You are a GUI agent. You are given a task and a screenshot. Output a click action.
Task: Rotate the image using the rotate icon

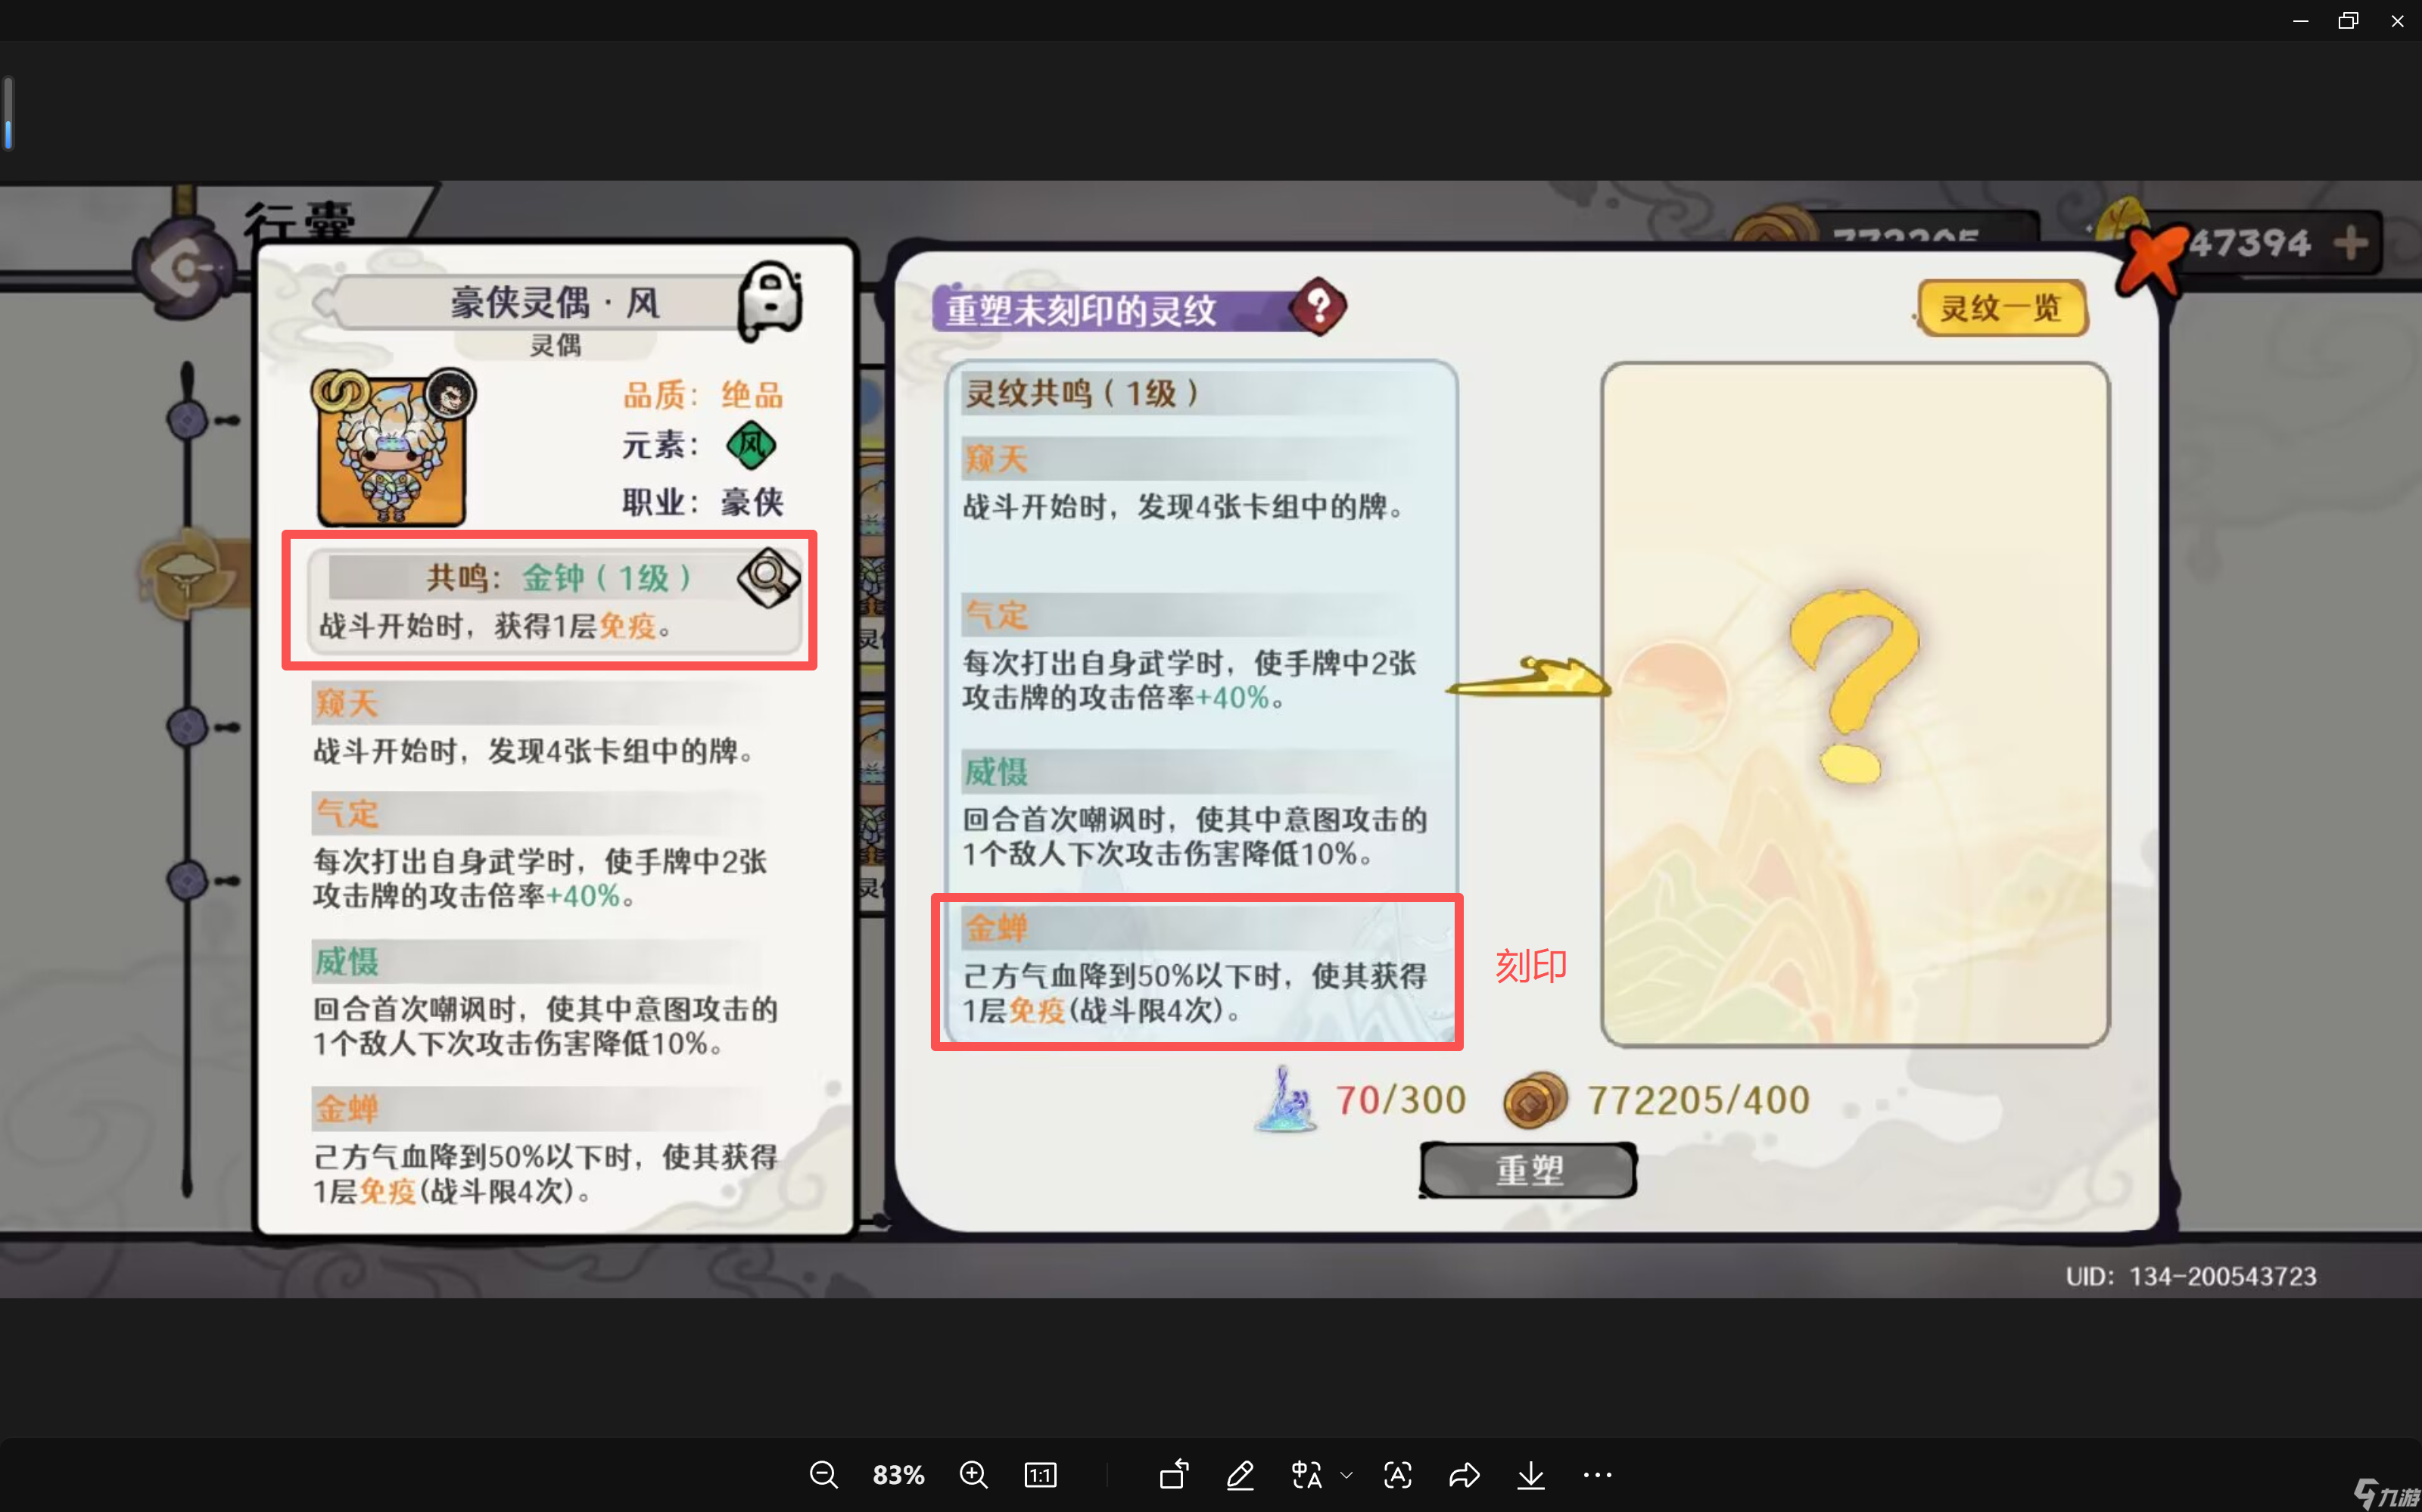pos(1173,1475)
